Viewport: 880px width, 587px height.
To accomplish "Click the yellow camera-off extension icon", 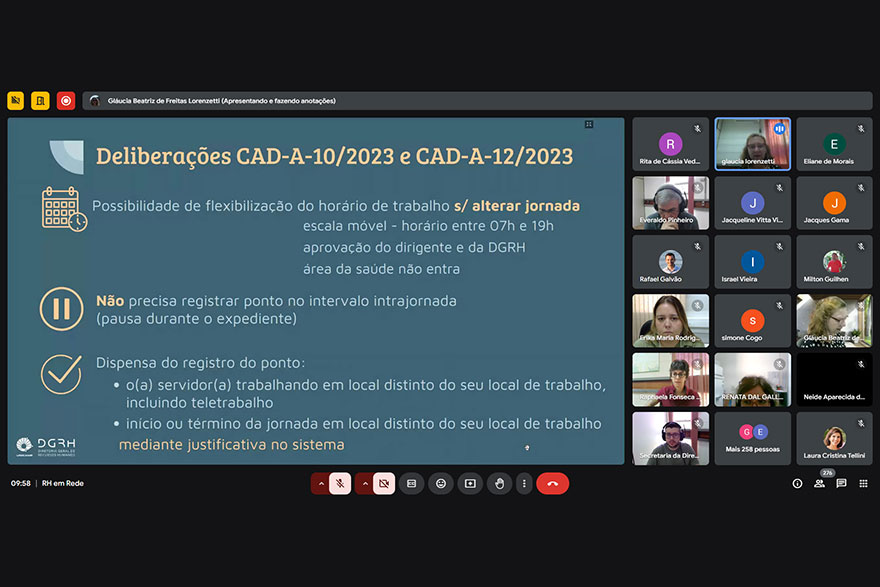I will (16, 100).
